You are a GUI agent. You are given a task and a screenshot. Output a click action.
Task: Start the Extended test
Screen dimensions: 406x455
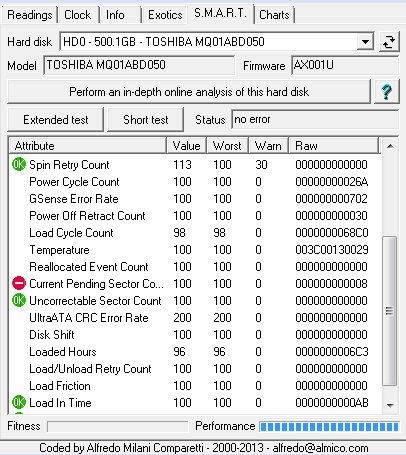coord(56,120)
